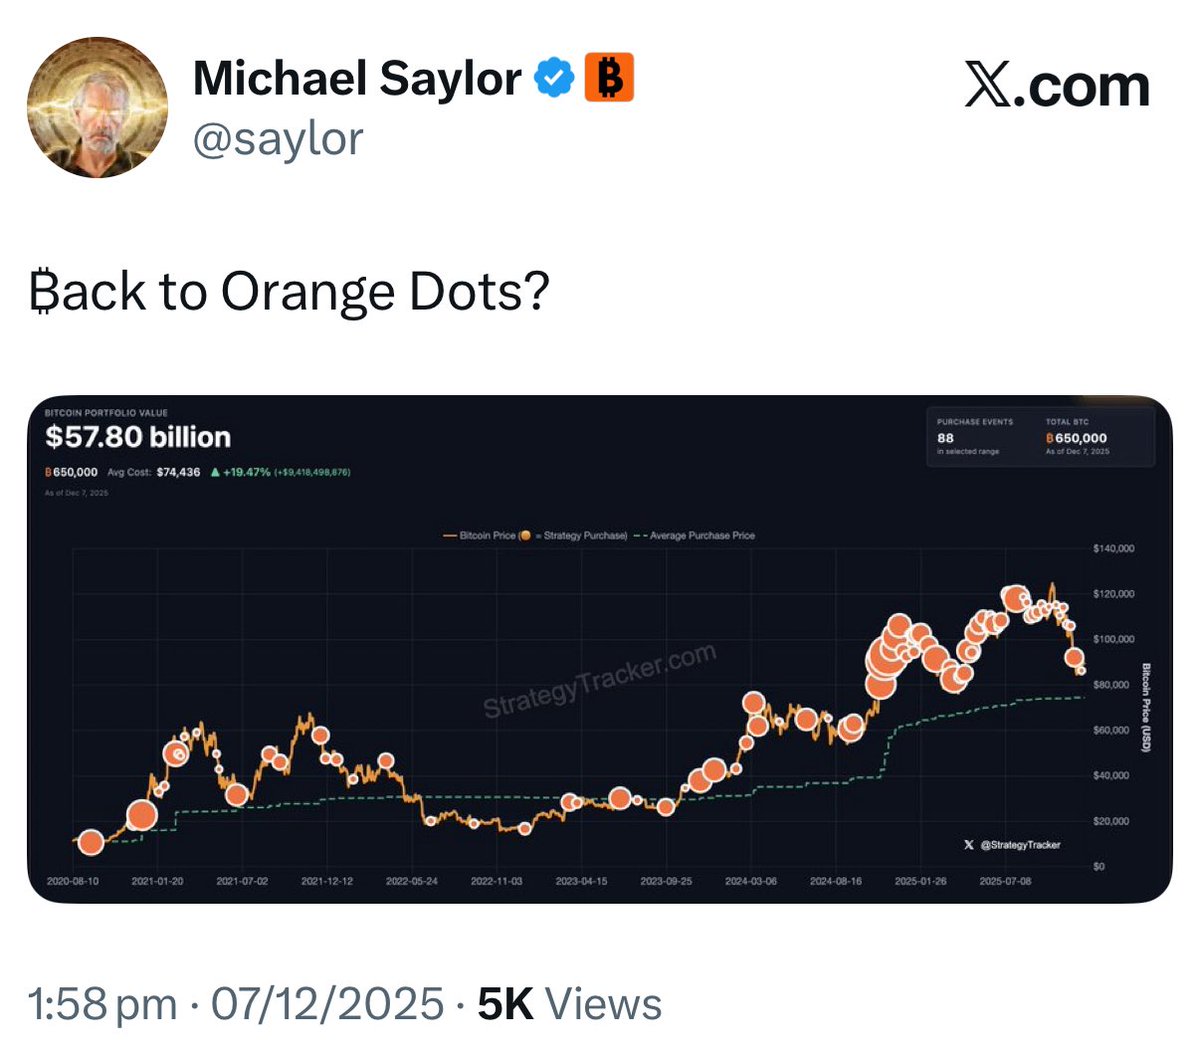Open the @saylor handle link
This screenshot has width=1200, height=1057.
click(277, 138)
